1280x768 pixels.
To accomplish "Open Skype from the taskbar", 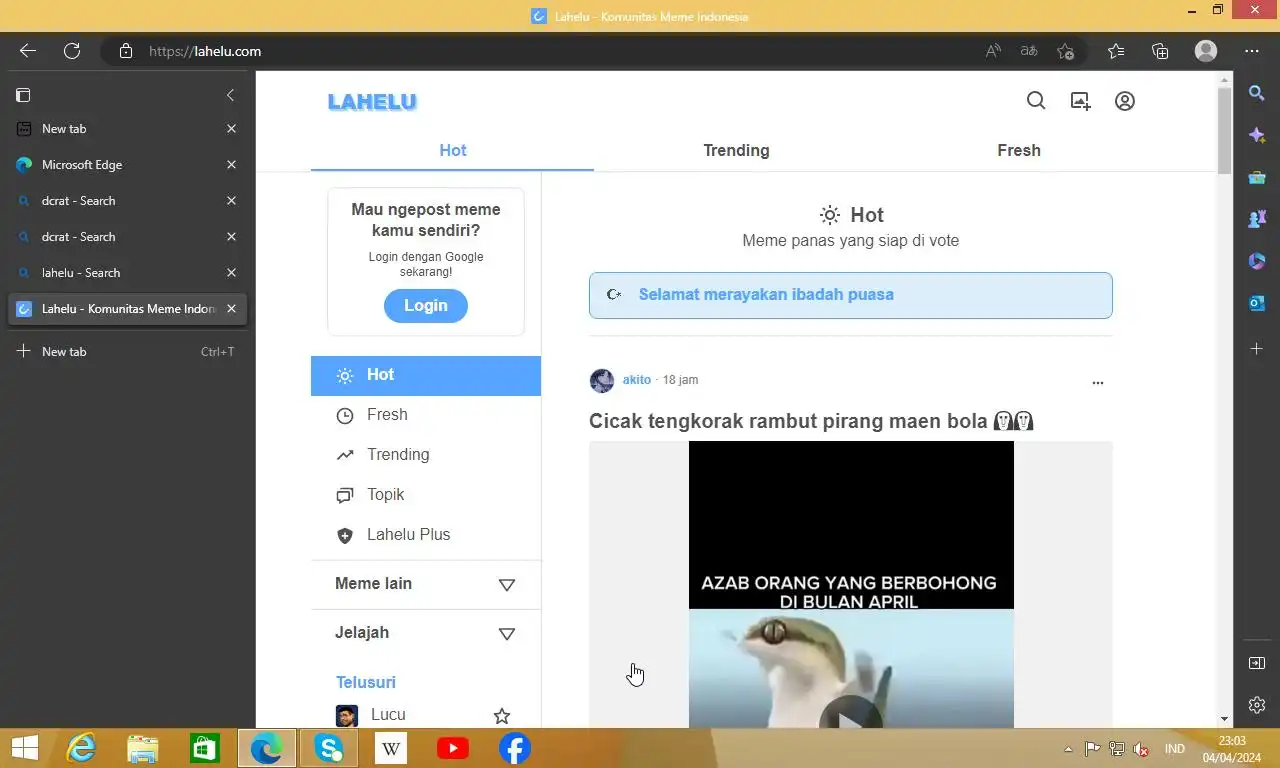I will coord(329,748).
